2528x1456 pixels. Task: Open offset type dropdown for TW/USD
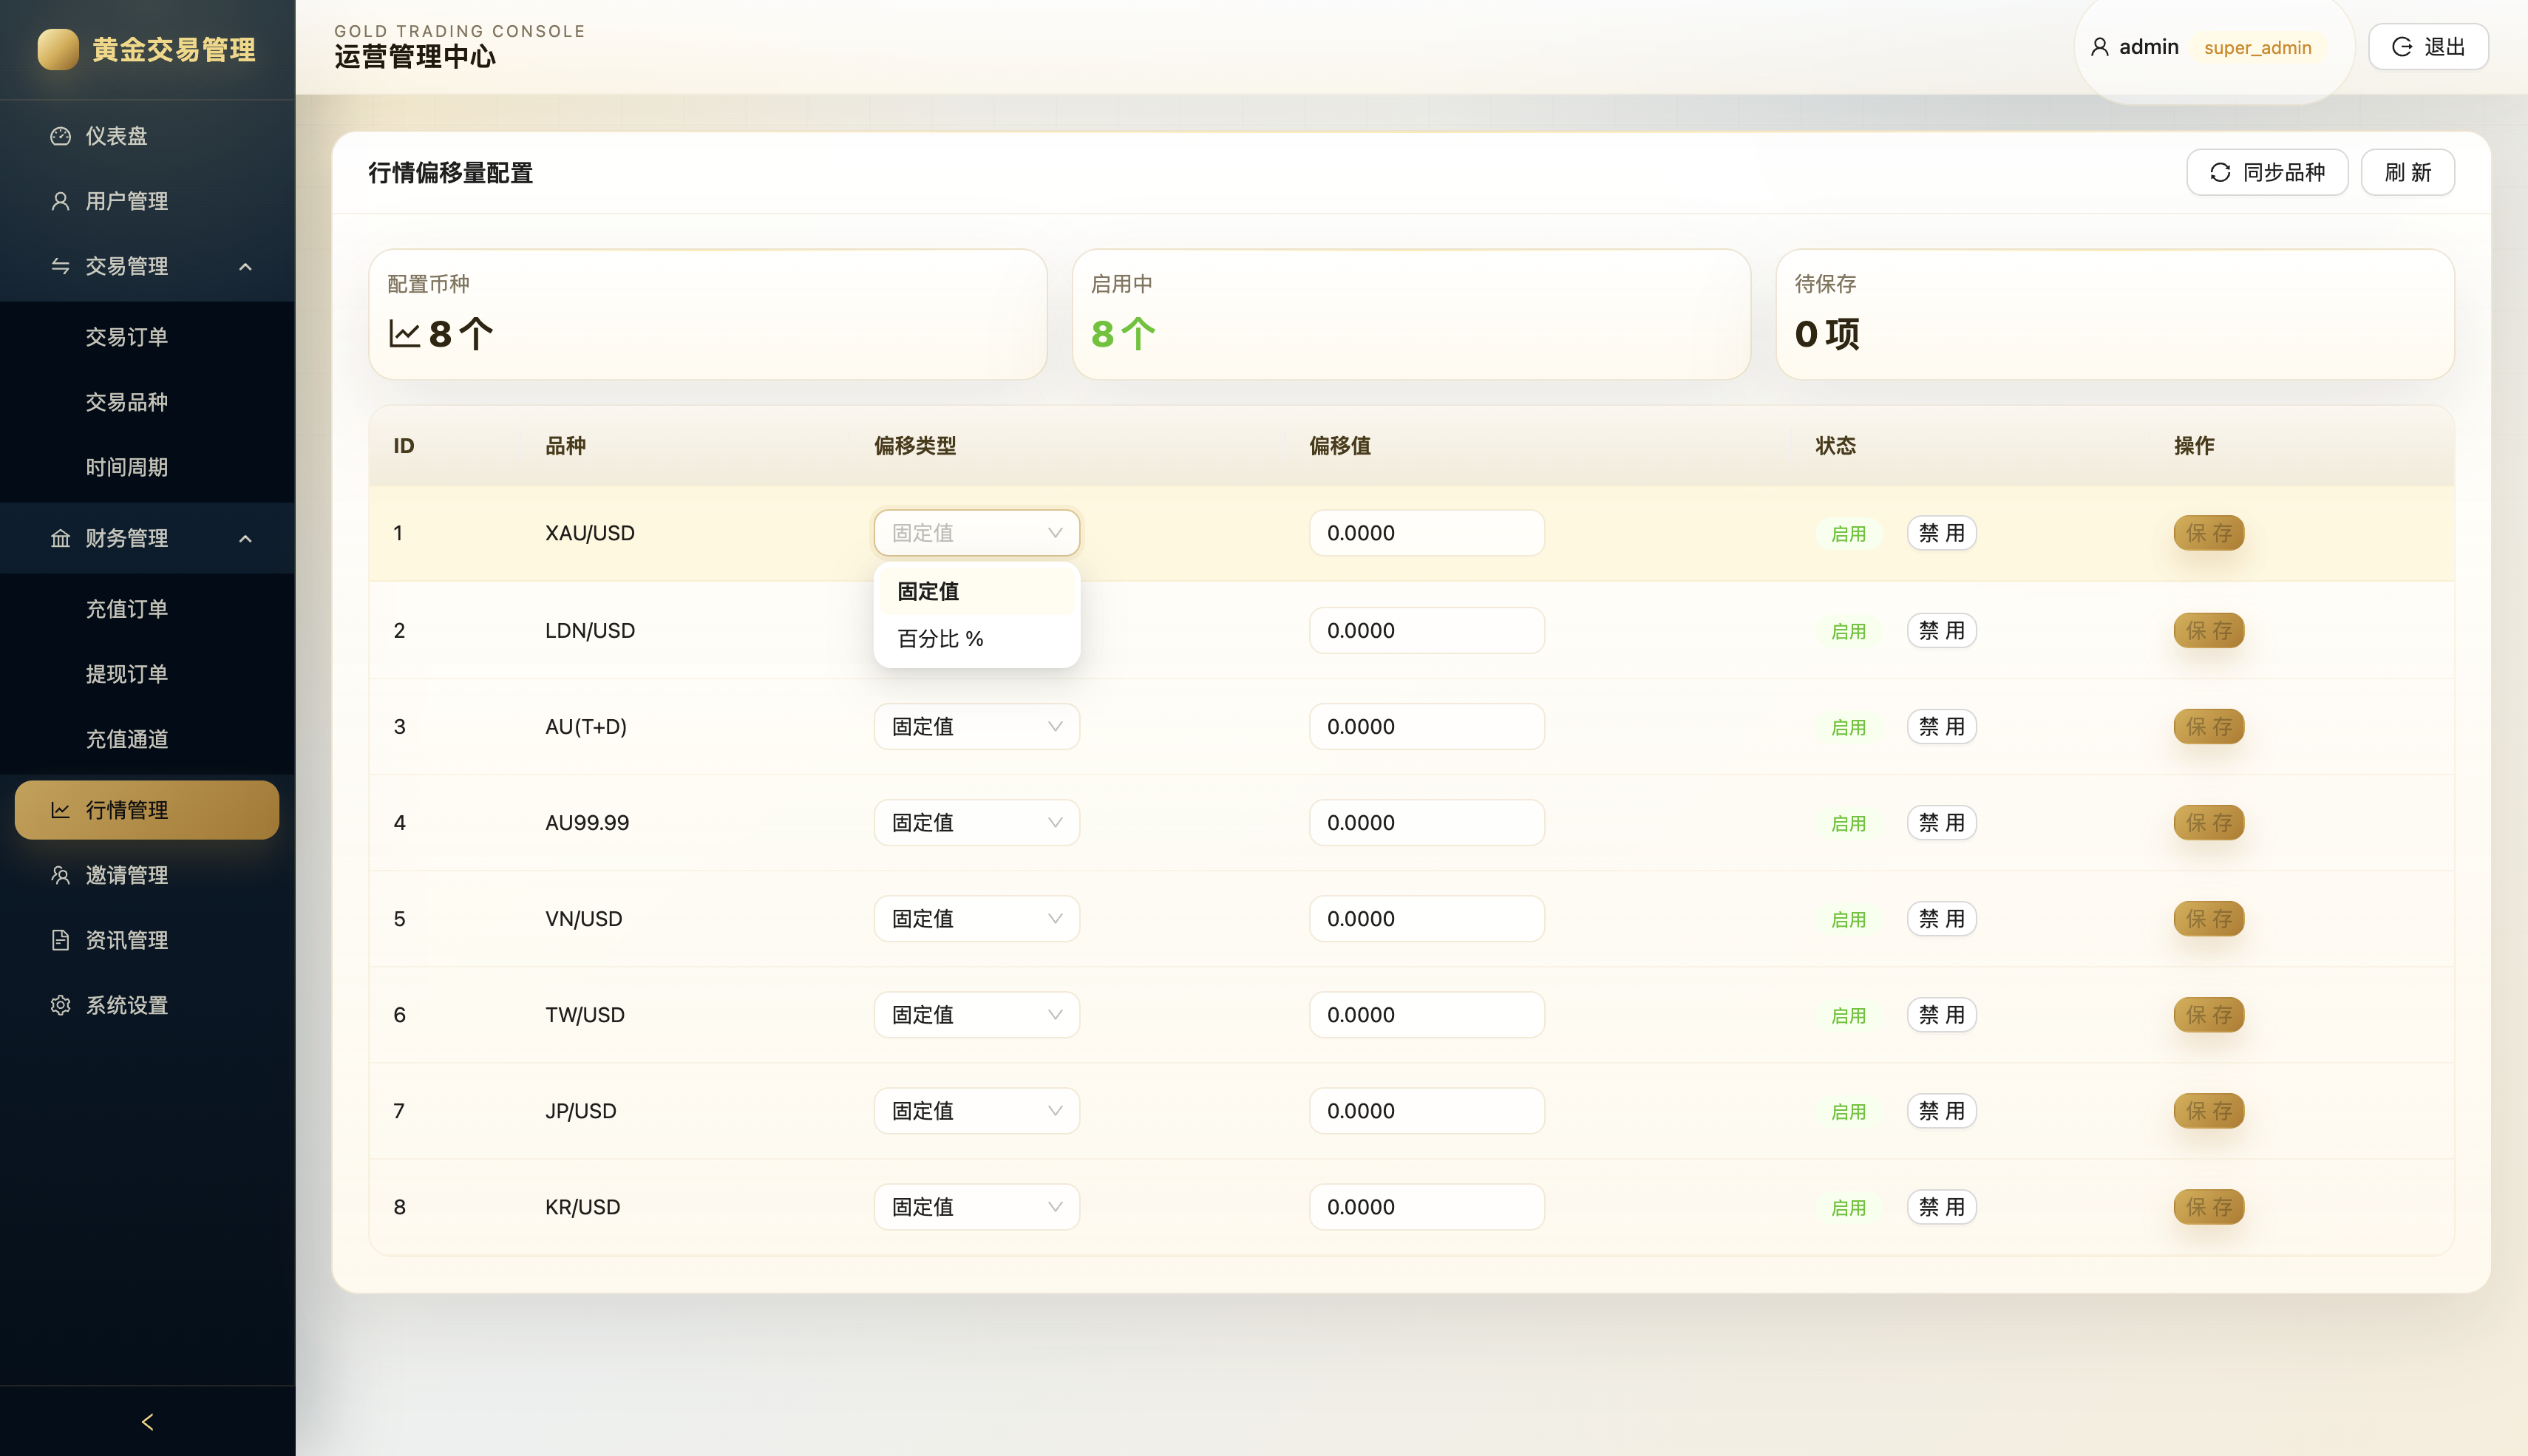[x=977, y=1015]
